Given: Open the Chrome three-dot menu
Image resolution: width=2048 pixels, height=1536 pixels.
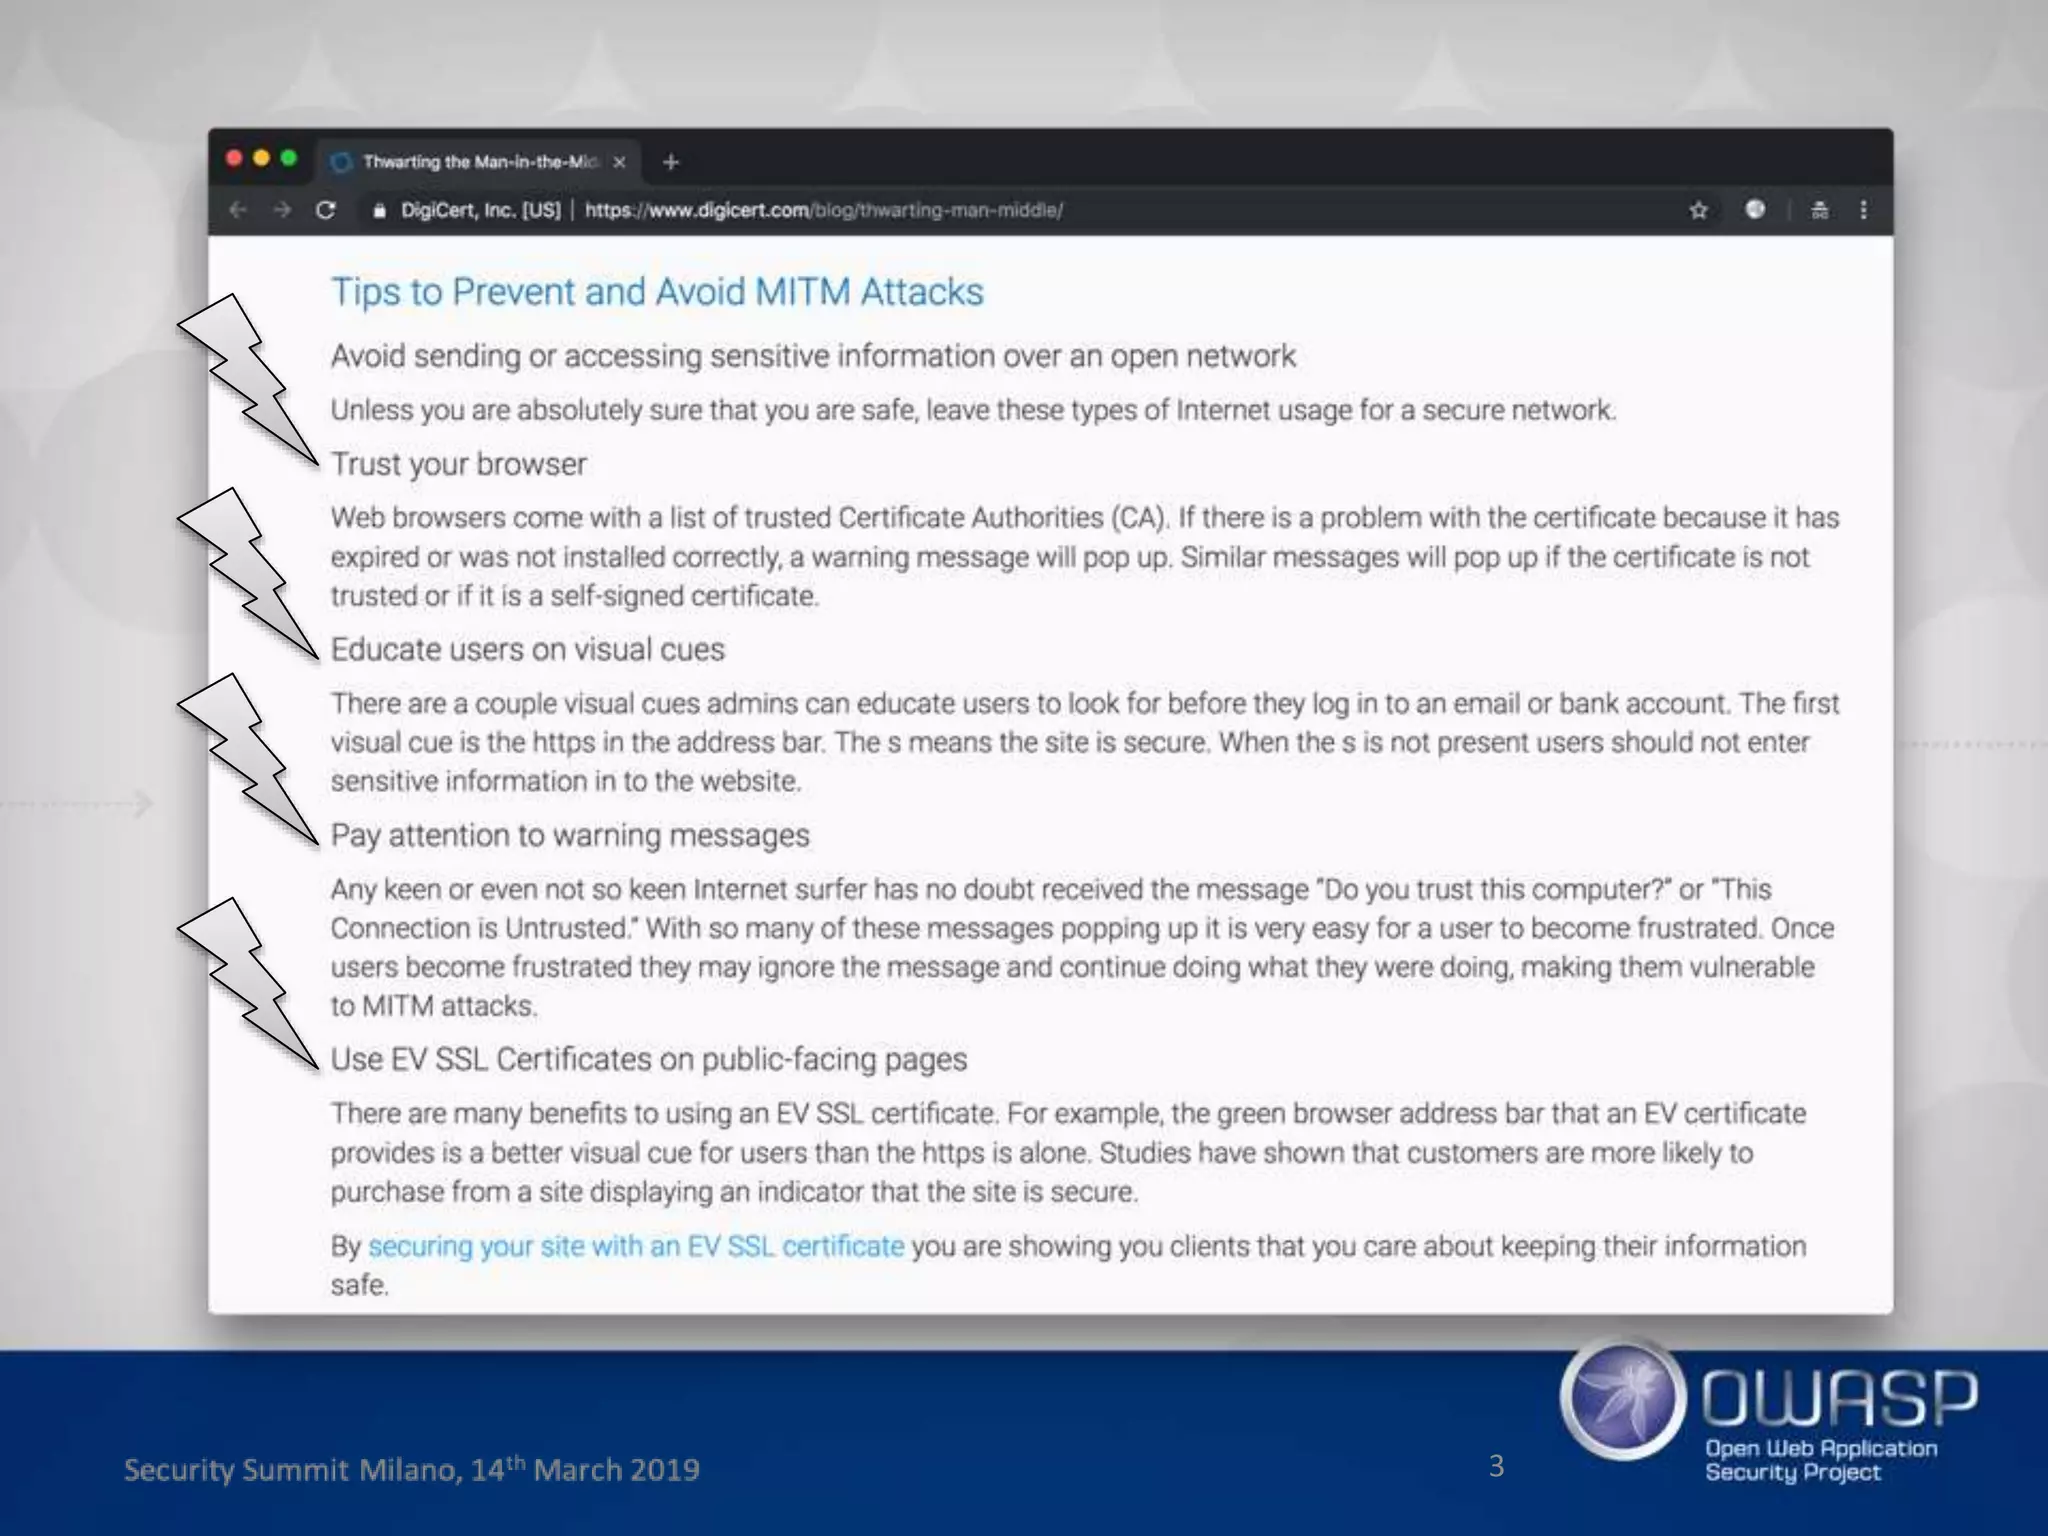Looking at the screenshot, I should point(1863,210).
